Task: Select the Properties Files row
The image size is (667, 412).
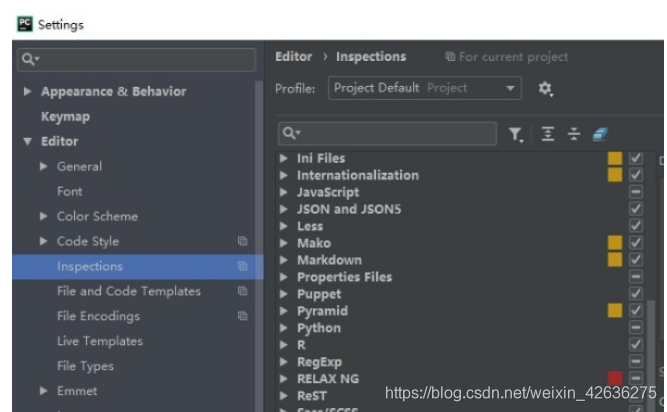Action: pyautogui.click(x=462, y=277)
